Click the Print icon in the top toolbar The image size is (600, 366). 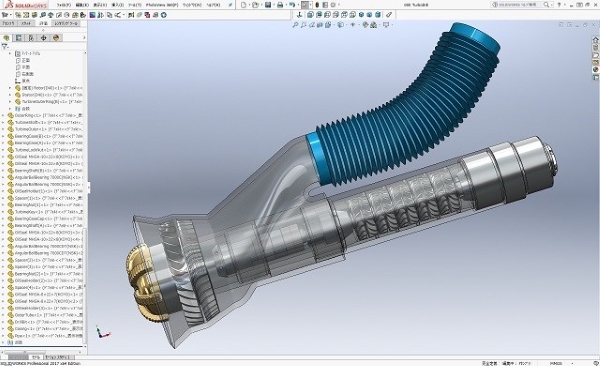tap(280, 5)
